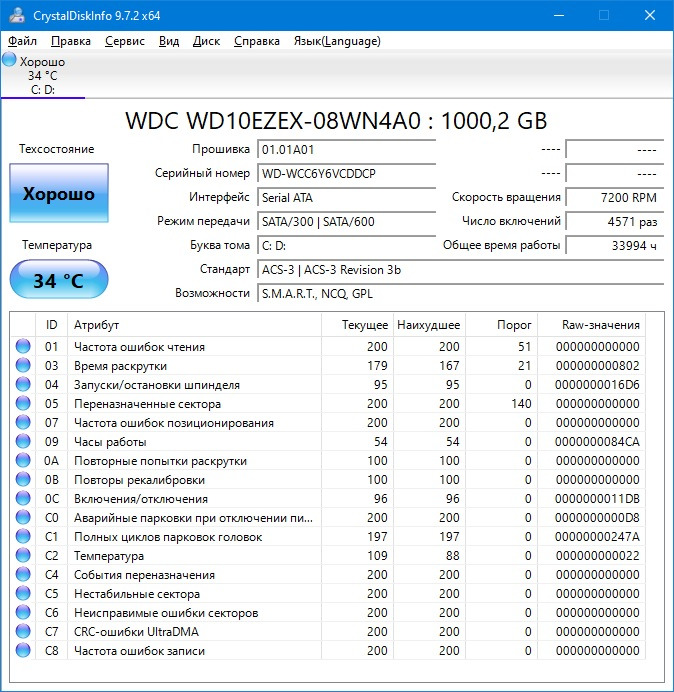This screenshot has height=692, width=674.
Task: Open the Диск menu
Action: [206, 41]
